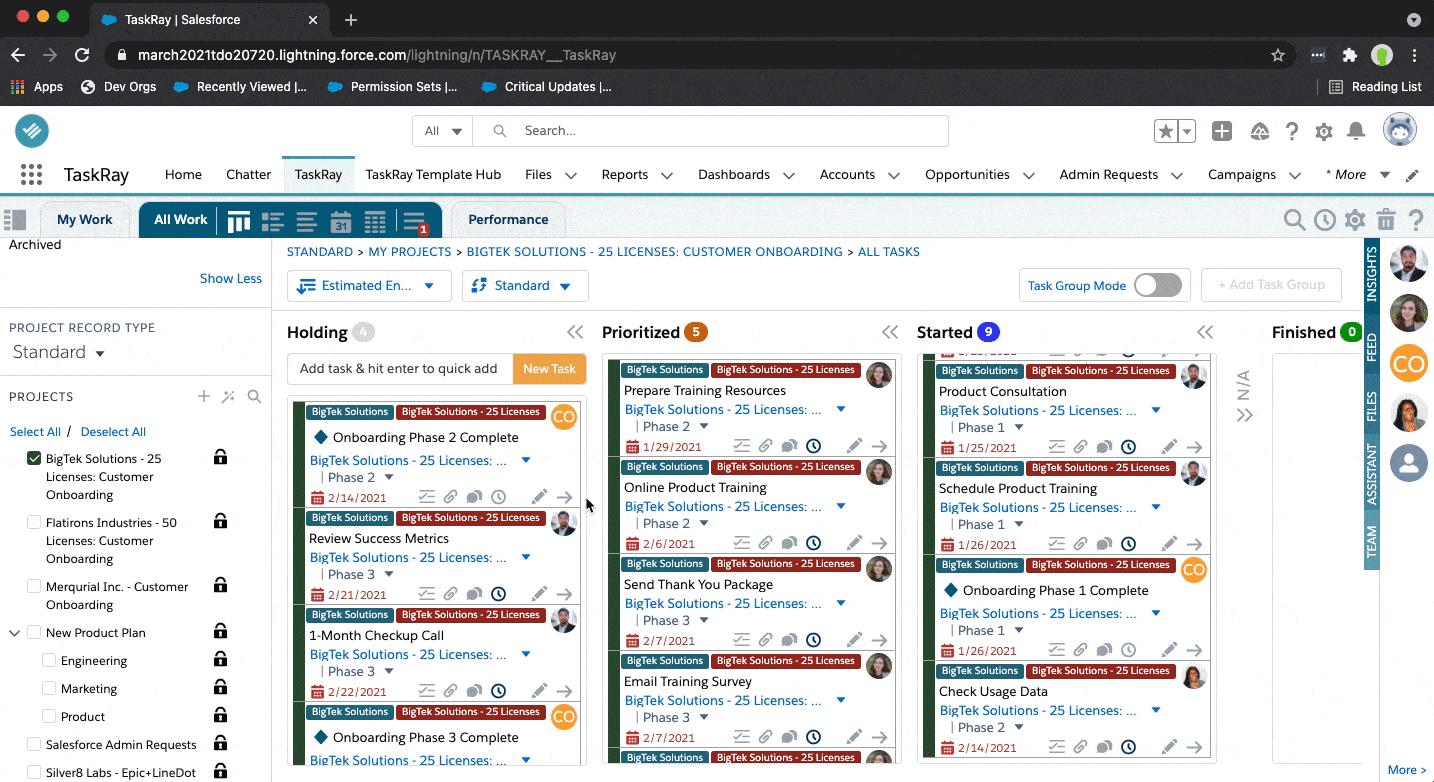Edit navigation items pencil icon
Screen dimensions: 1434x782
point(1412,175)
